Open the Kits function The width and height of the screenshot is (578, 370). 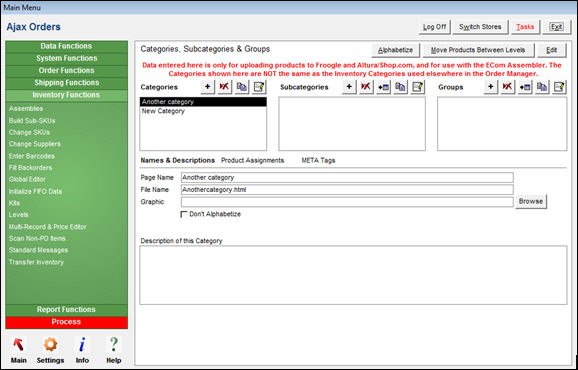14,203
